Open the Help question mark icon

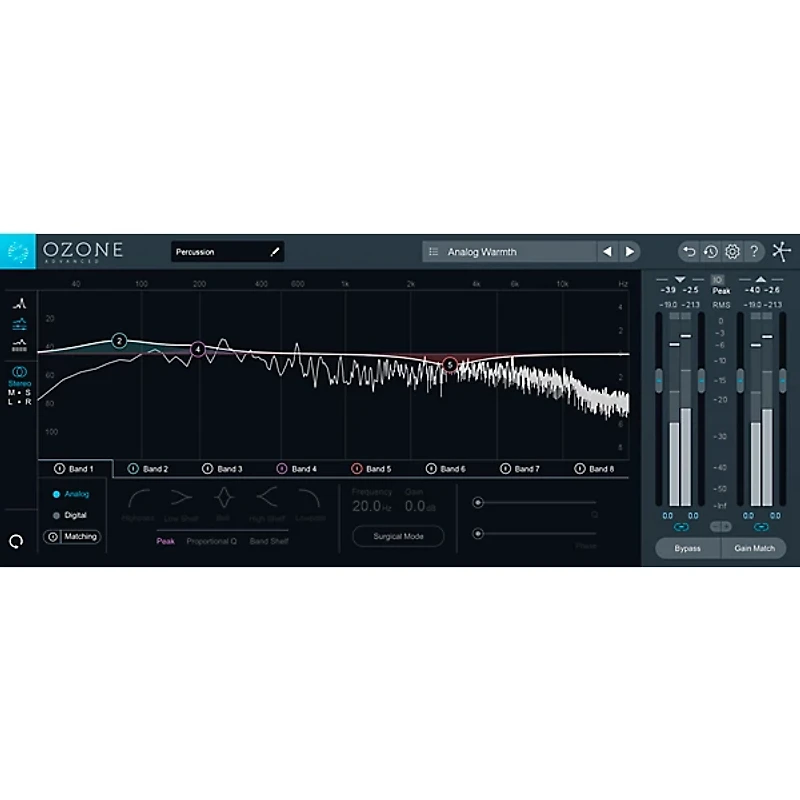click(754, 251)
